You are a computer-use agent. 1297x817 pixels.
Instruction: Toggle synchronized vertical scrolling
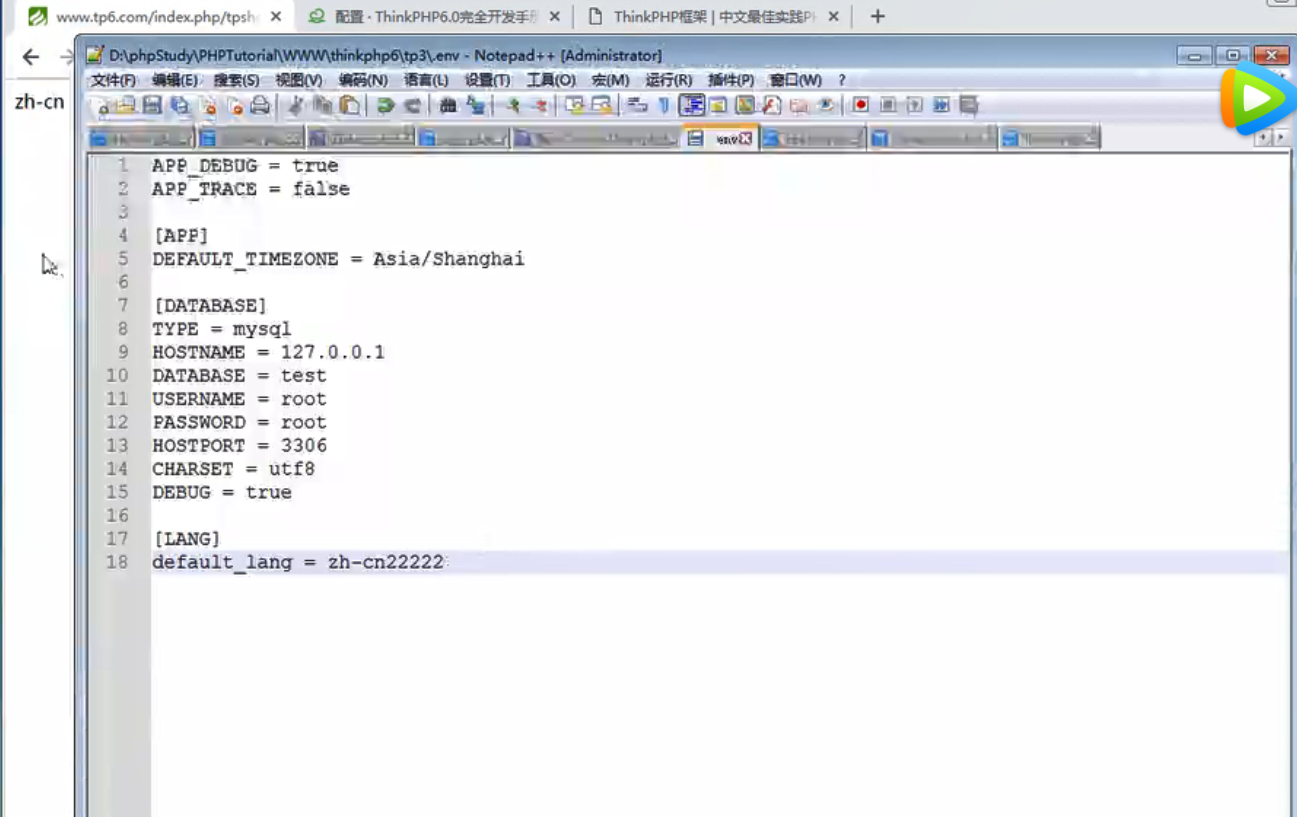(x=574, y=105)
